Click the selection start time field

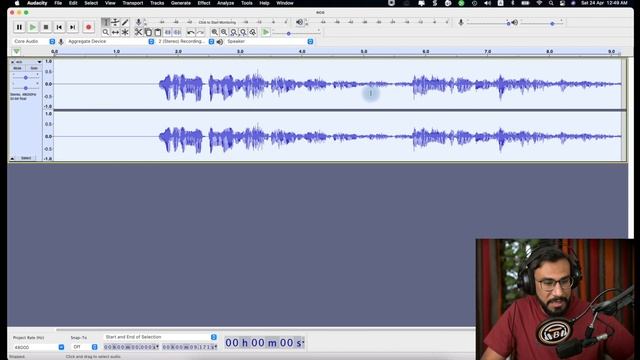click(x=131, y=347)
